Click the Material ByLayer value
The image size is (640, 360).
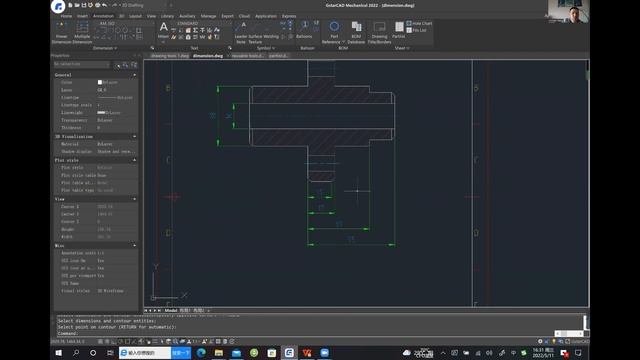[105, 144]
